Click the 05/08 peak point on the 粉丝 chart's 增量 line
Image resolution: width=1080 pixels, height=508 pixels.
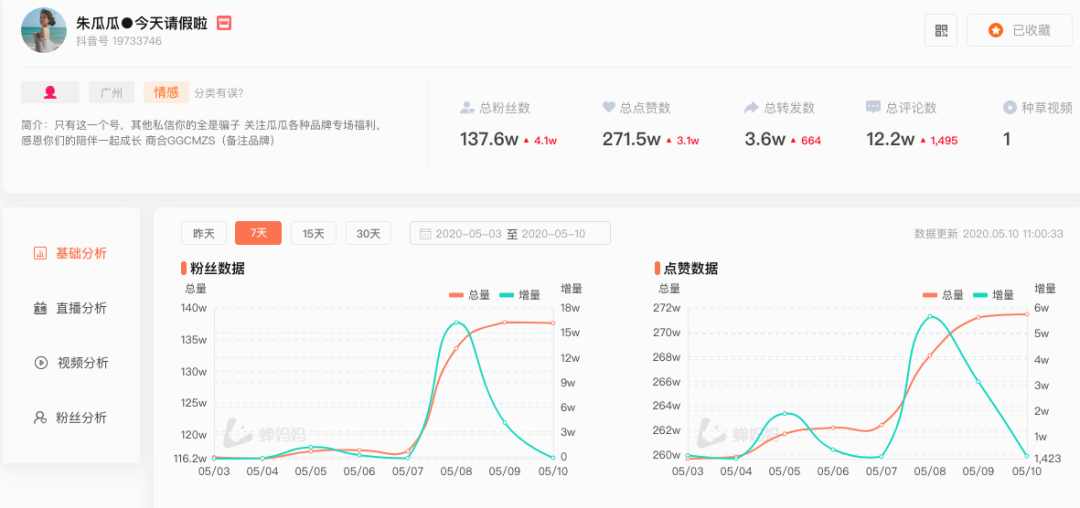[x=456, y=323]
